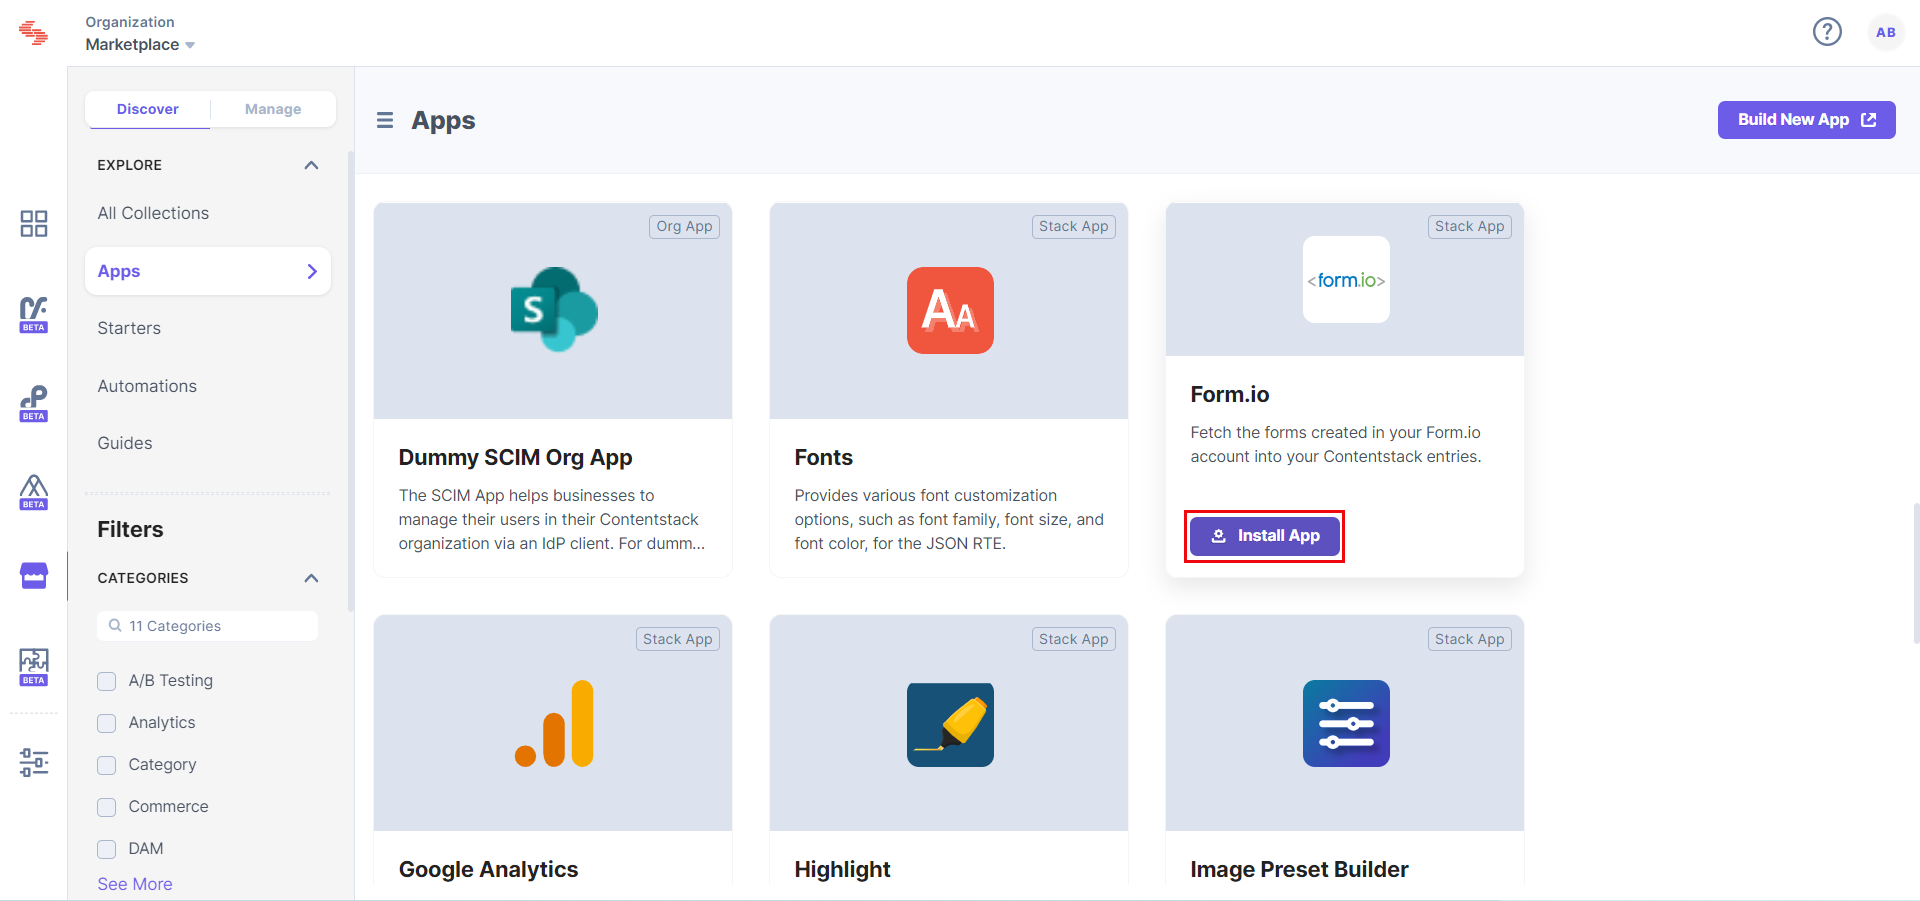Image resolution: width=1920 pixels, height=901 pixels.
Task: Open the Dummy SCIM Org App title
Action: tap(515, 457)
